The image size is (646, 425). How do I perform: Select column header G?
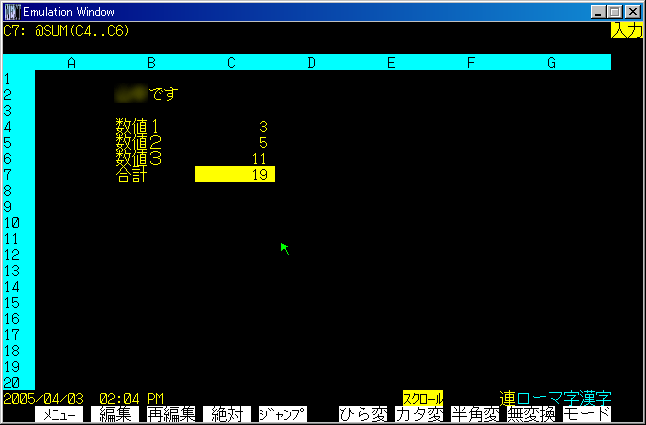(551, 63)
